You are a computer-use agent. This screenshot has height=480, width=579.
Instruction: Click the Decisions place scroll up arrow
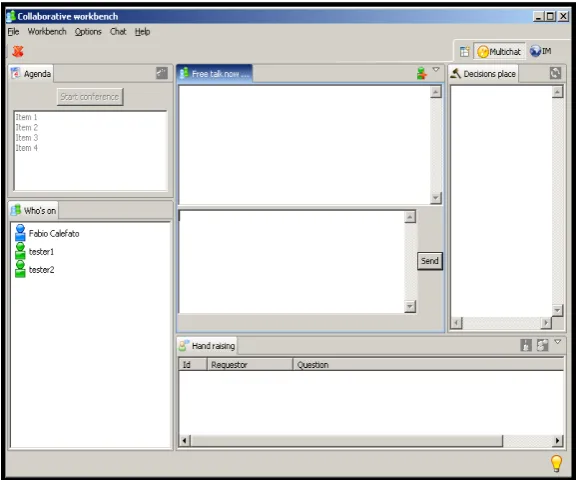pyautogui.click(x=557, y=92)
